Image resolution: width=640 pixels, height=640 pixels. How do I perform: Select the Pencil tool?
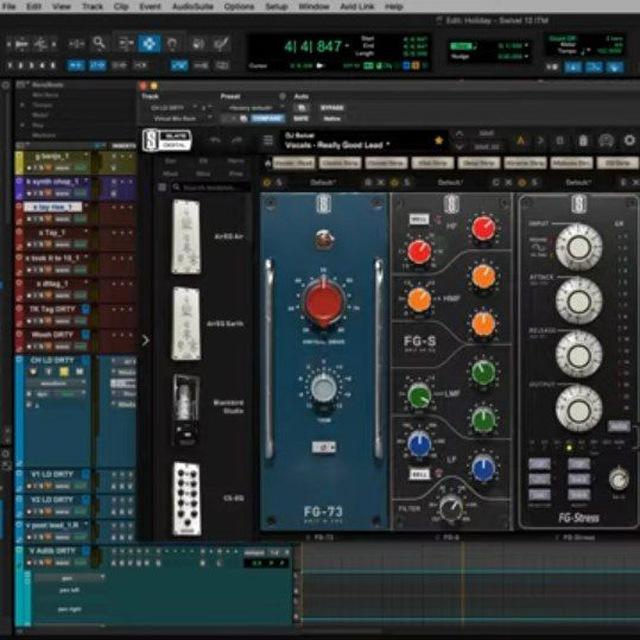222,43
